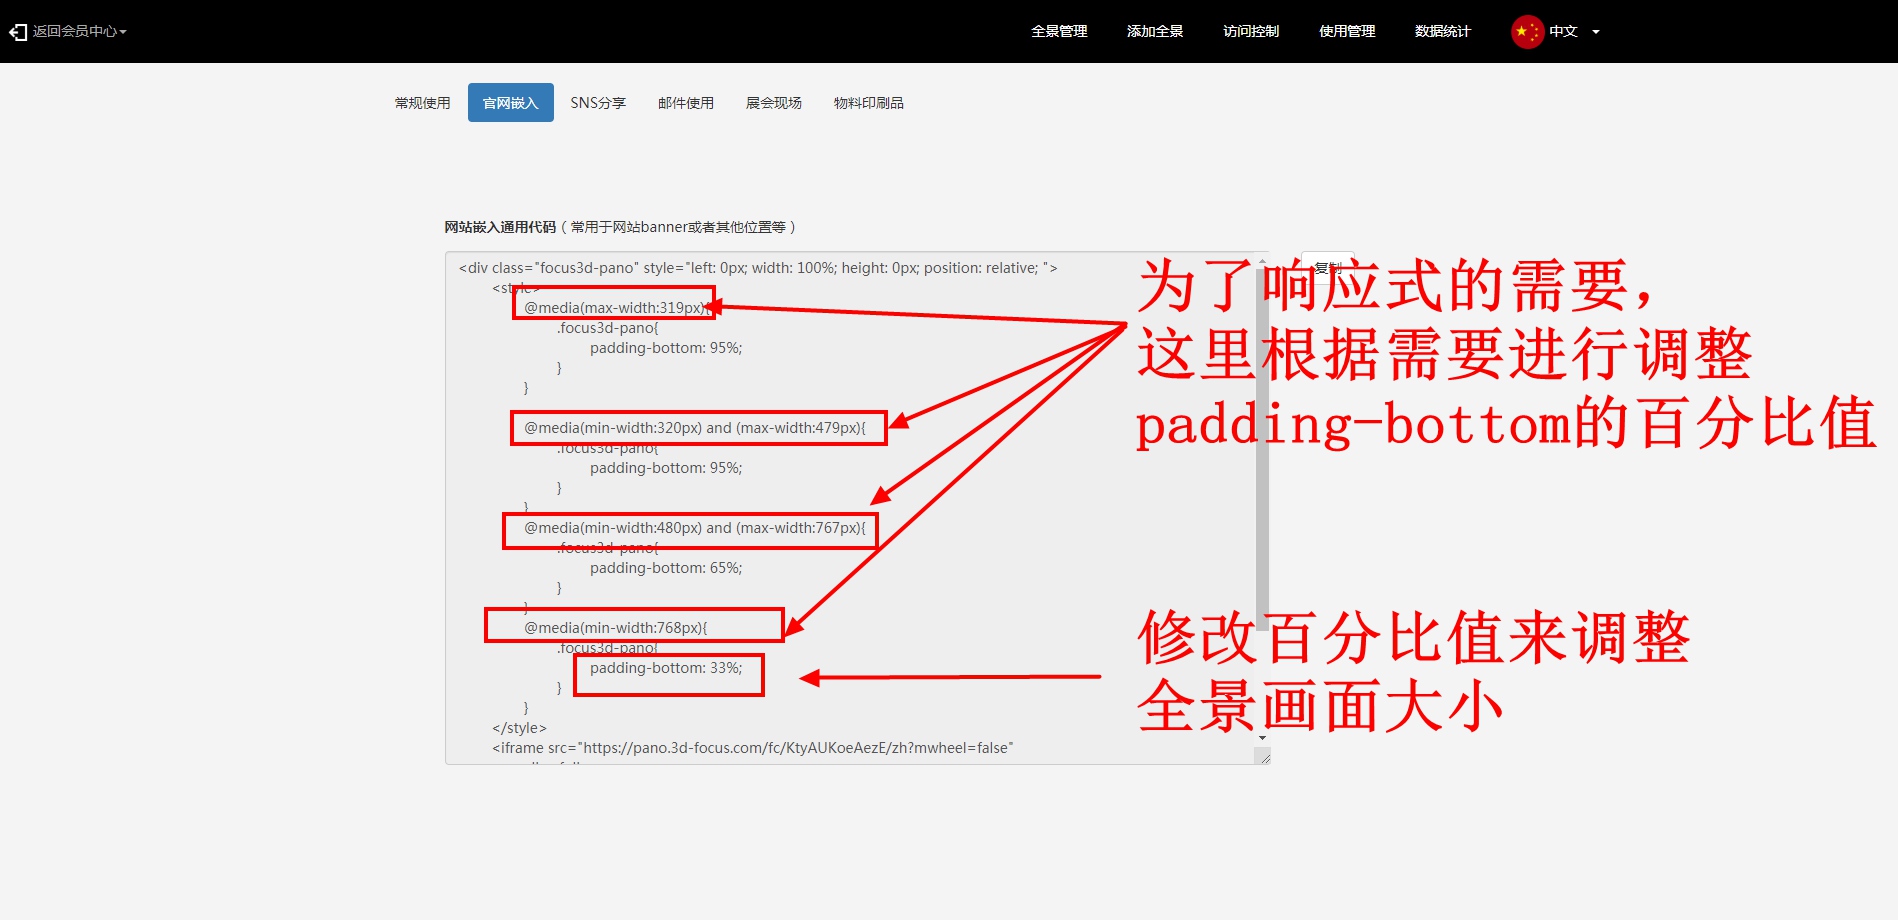Screen dimensions: 1898x920
Task: Open the 中文 language dropdown arrow
Action: (1596, 32)
